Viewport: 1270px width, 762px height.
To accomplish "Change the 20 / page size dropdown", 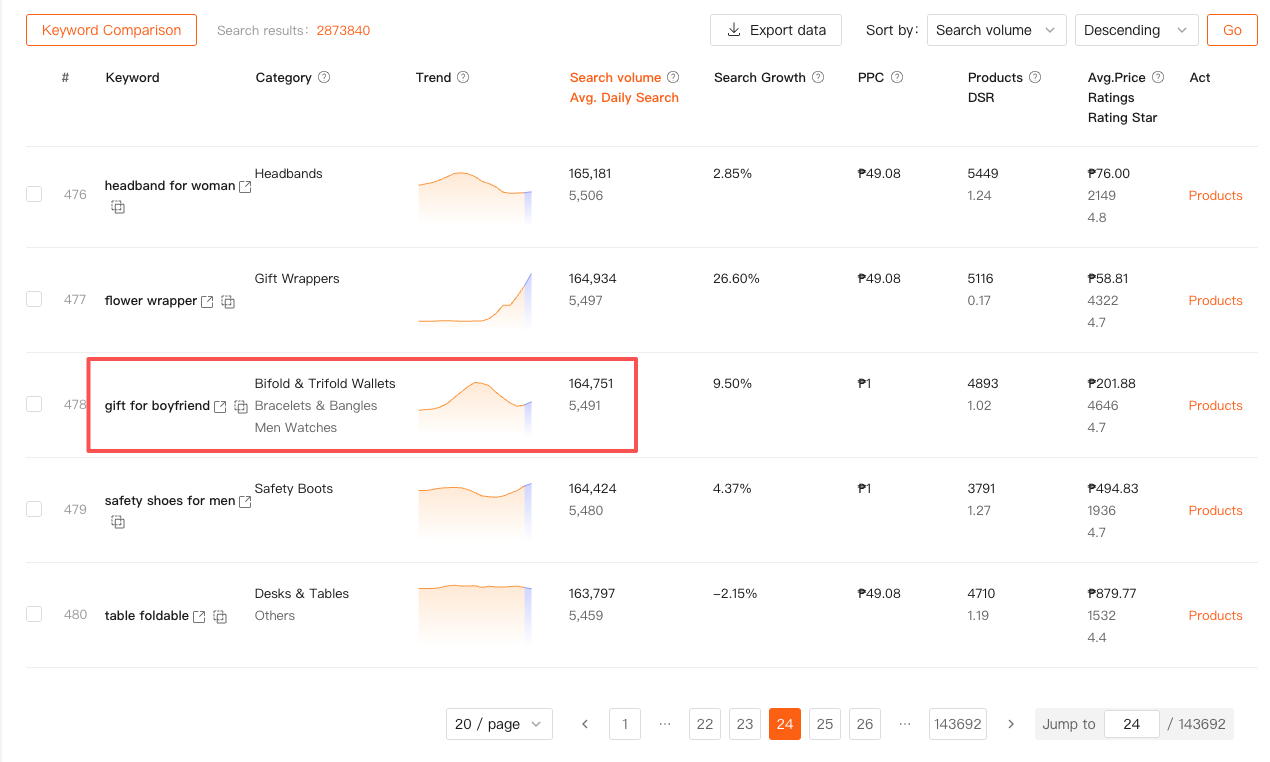I will (499, 724).
